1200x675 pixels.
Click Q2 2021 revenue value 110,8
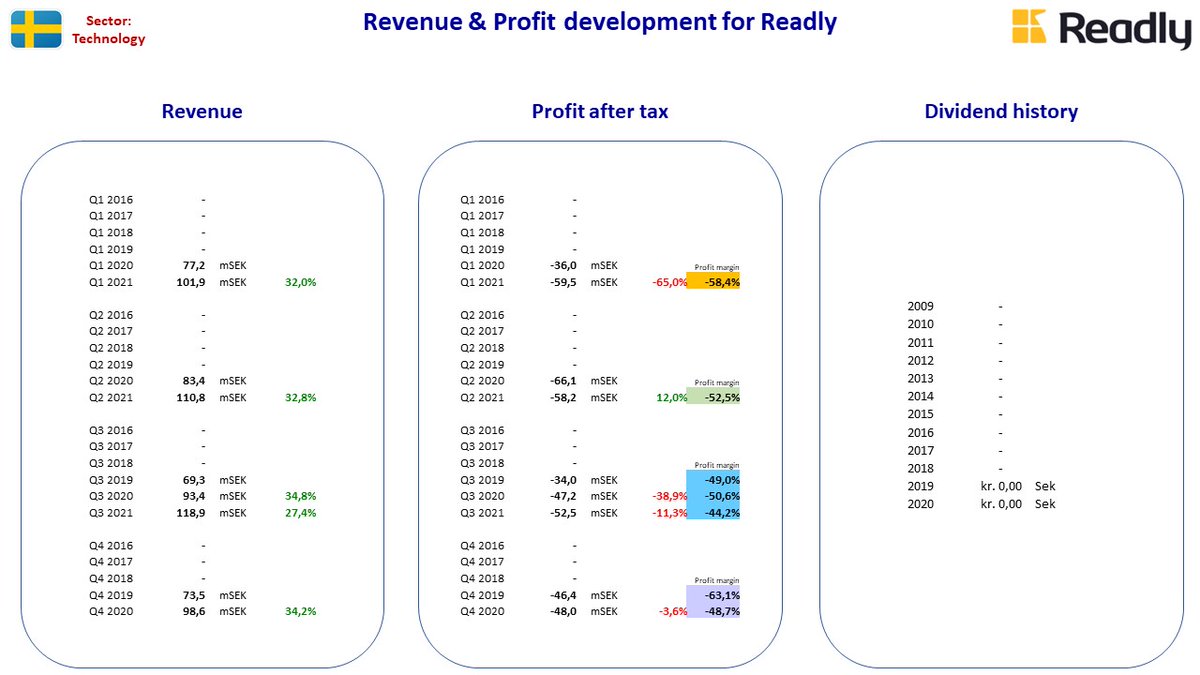click(190, 397)
